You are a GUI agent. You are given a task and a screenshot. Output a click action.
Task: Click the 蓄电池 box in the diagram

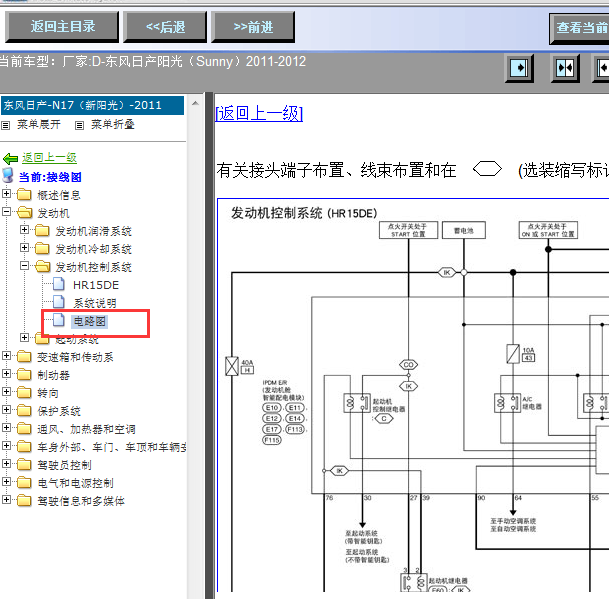[464, 230]
